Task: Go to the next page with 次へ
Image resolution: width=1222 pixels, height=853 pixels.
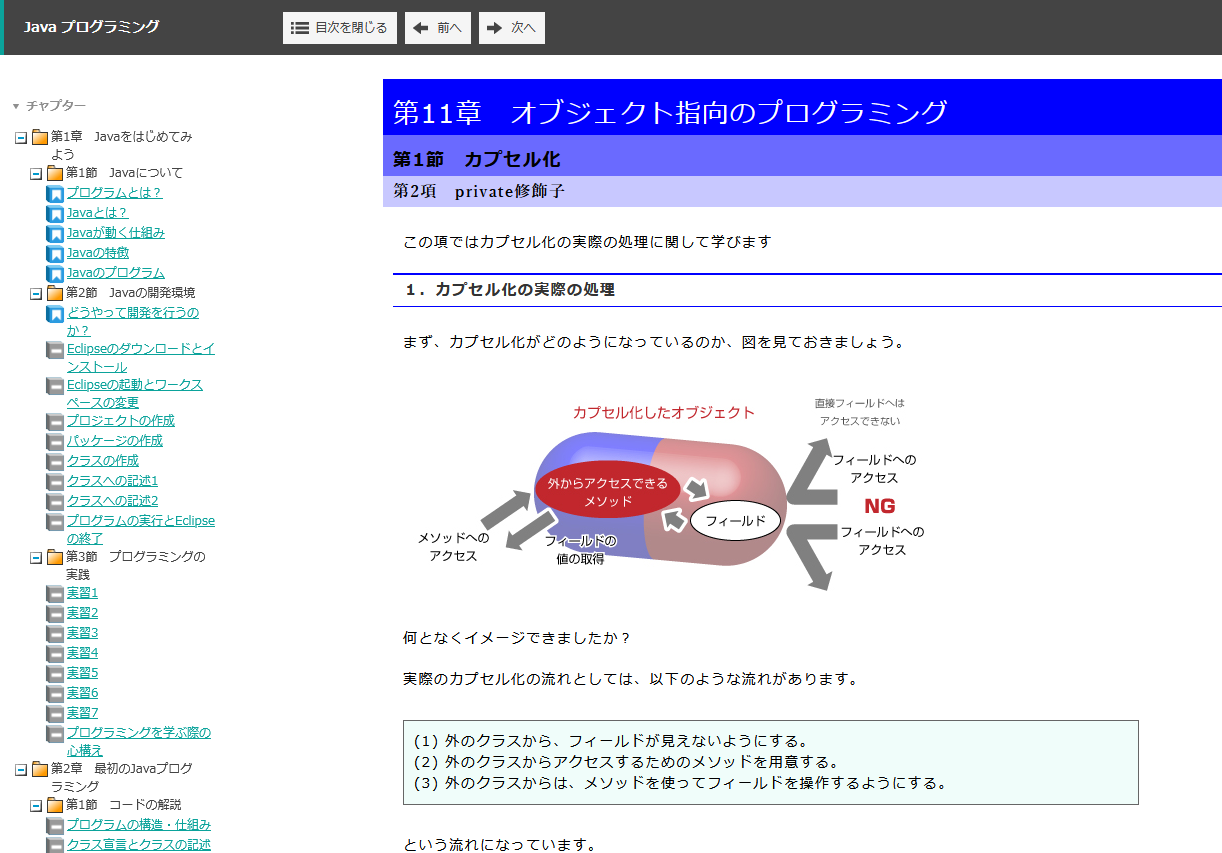Action: [x=511, y=28]
